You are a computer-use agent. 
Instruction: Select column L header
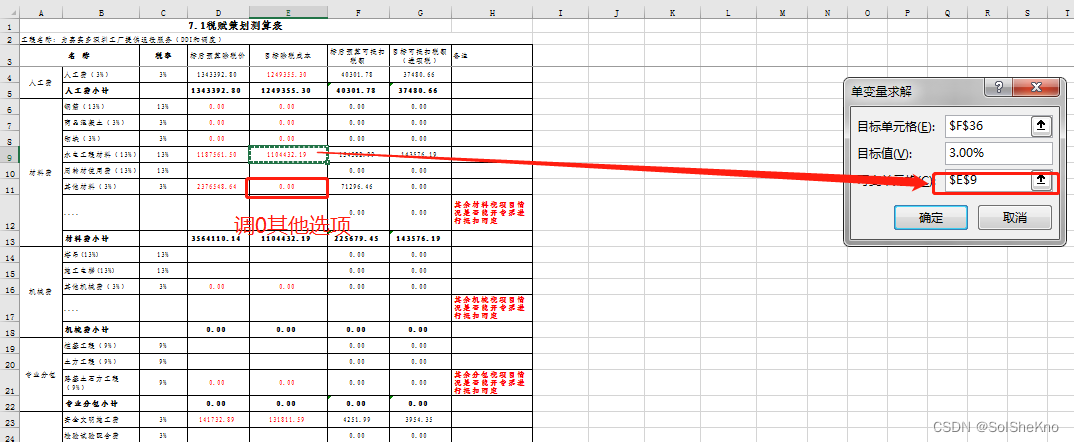coord(727,13)
